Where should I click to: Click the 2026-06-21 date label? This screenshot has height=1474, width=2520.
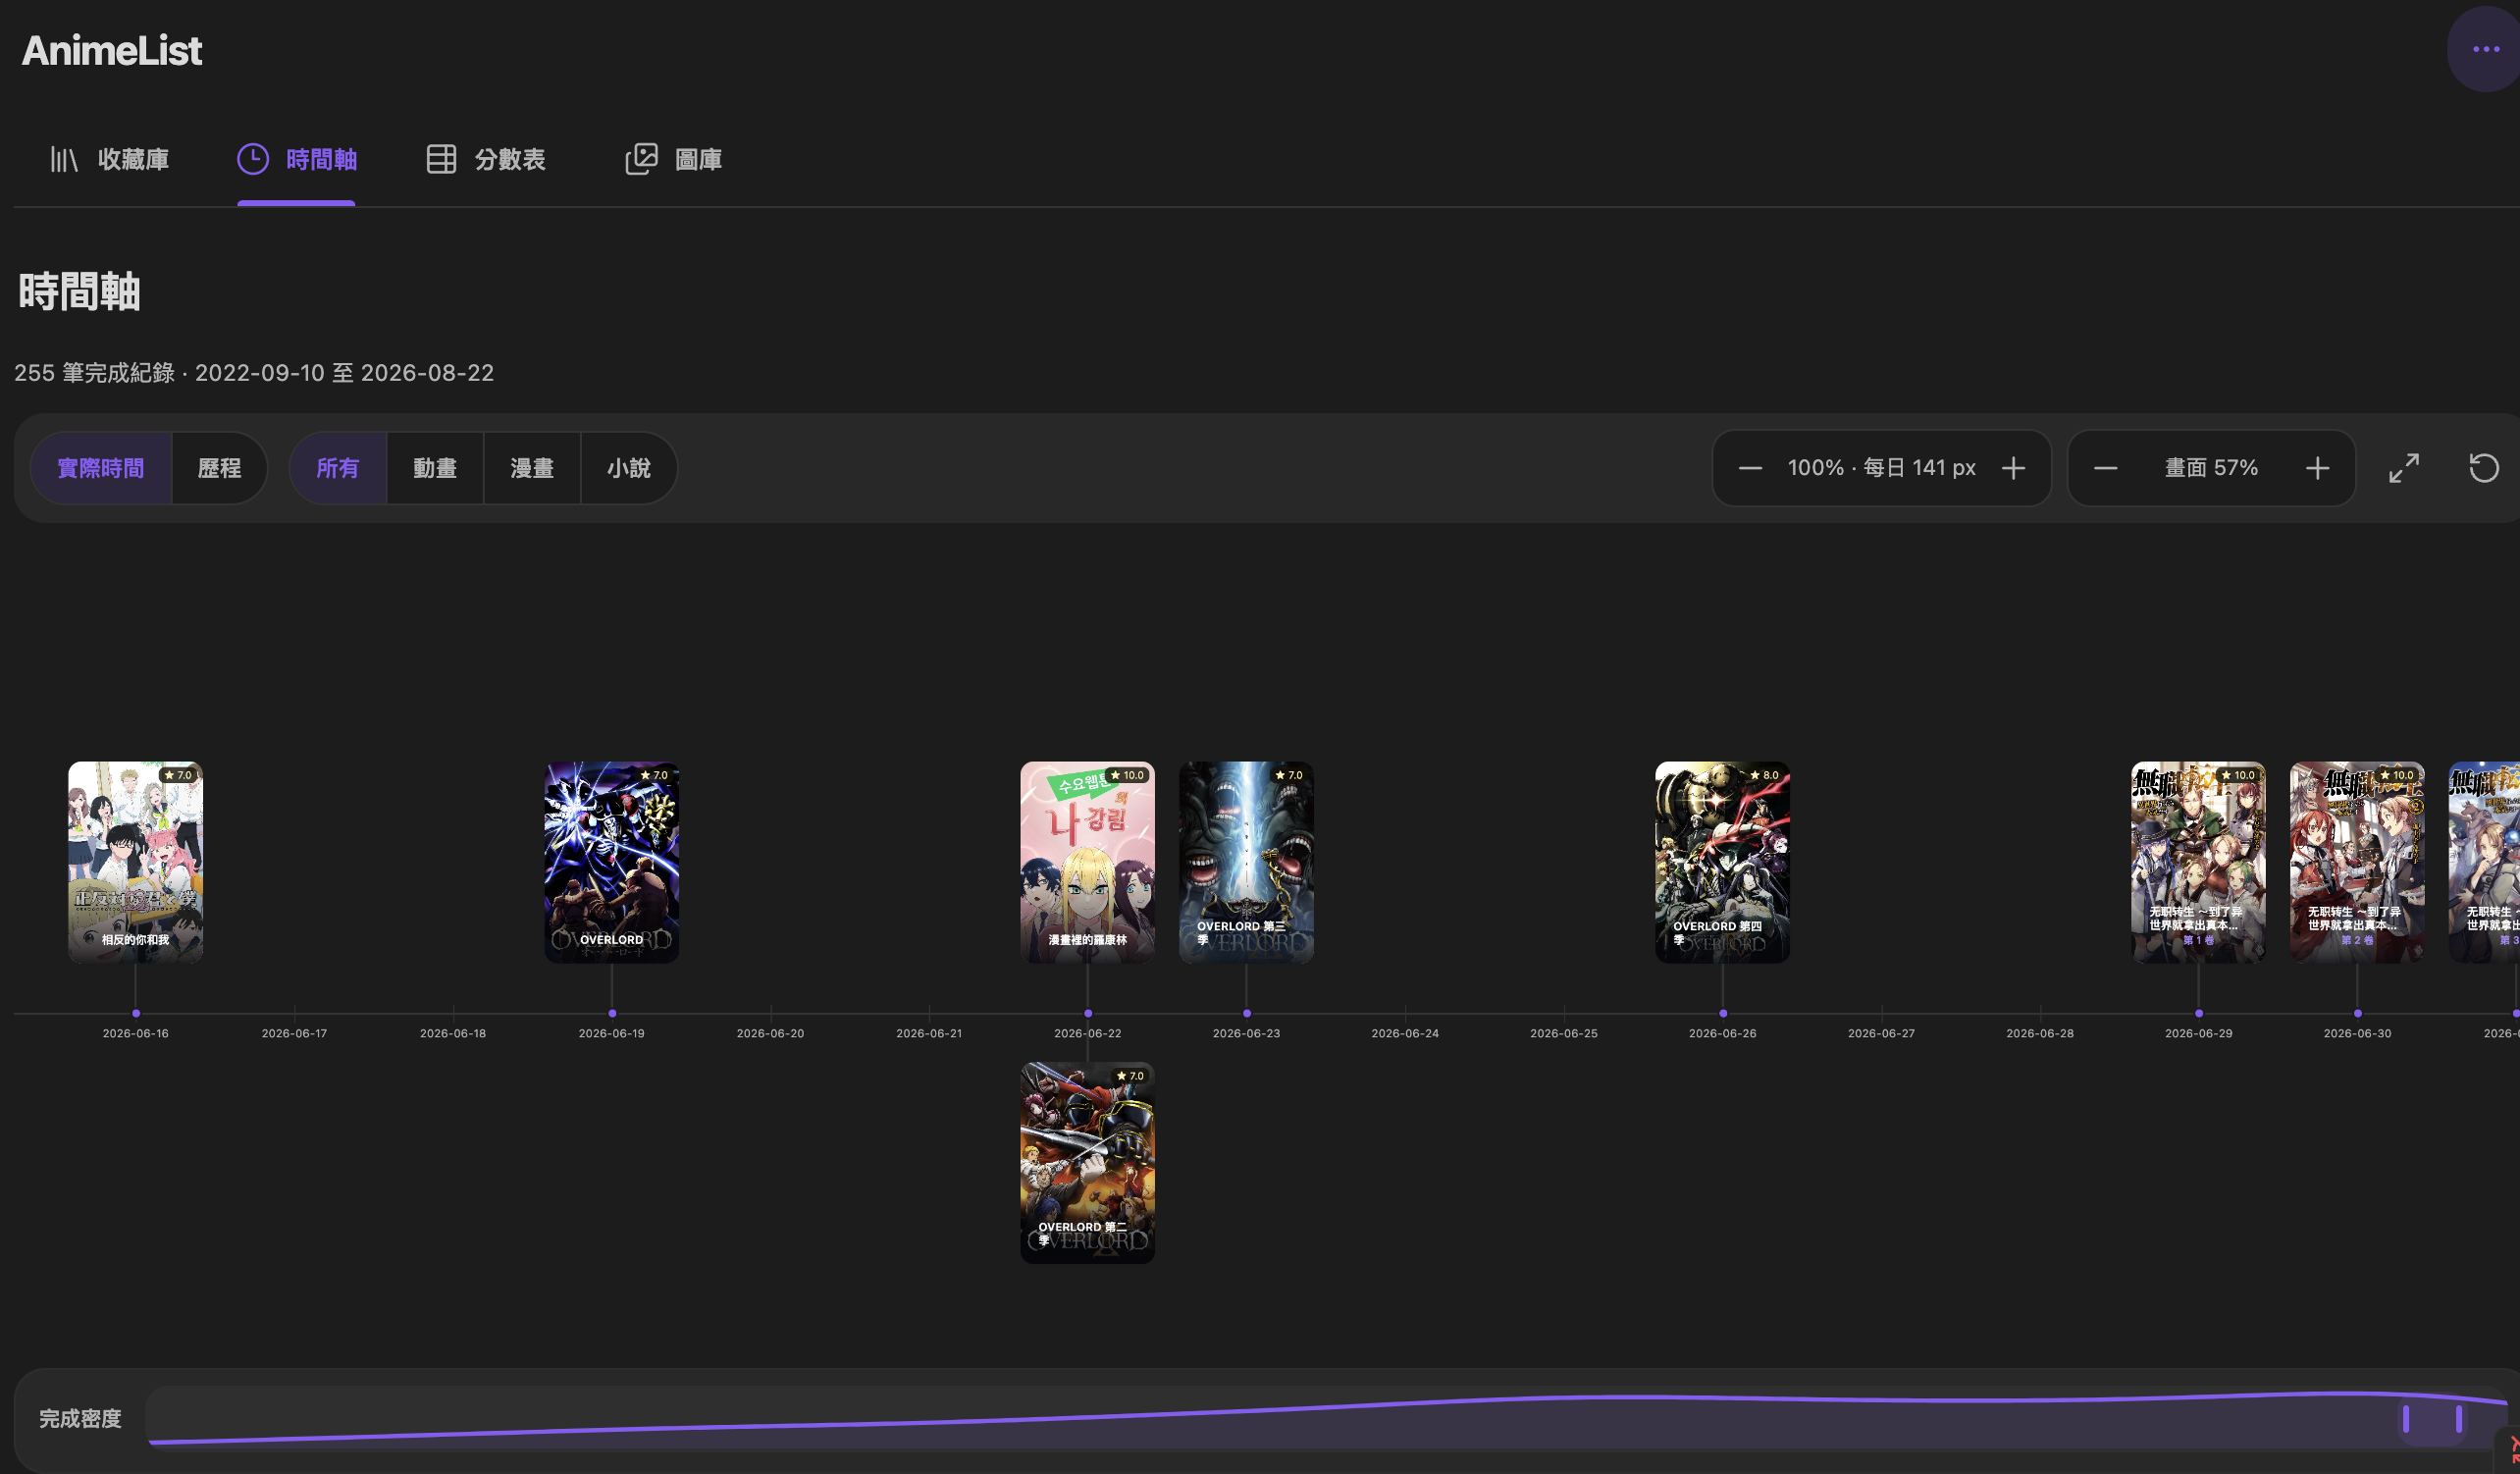929,1033
